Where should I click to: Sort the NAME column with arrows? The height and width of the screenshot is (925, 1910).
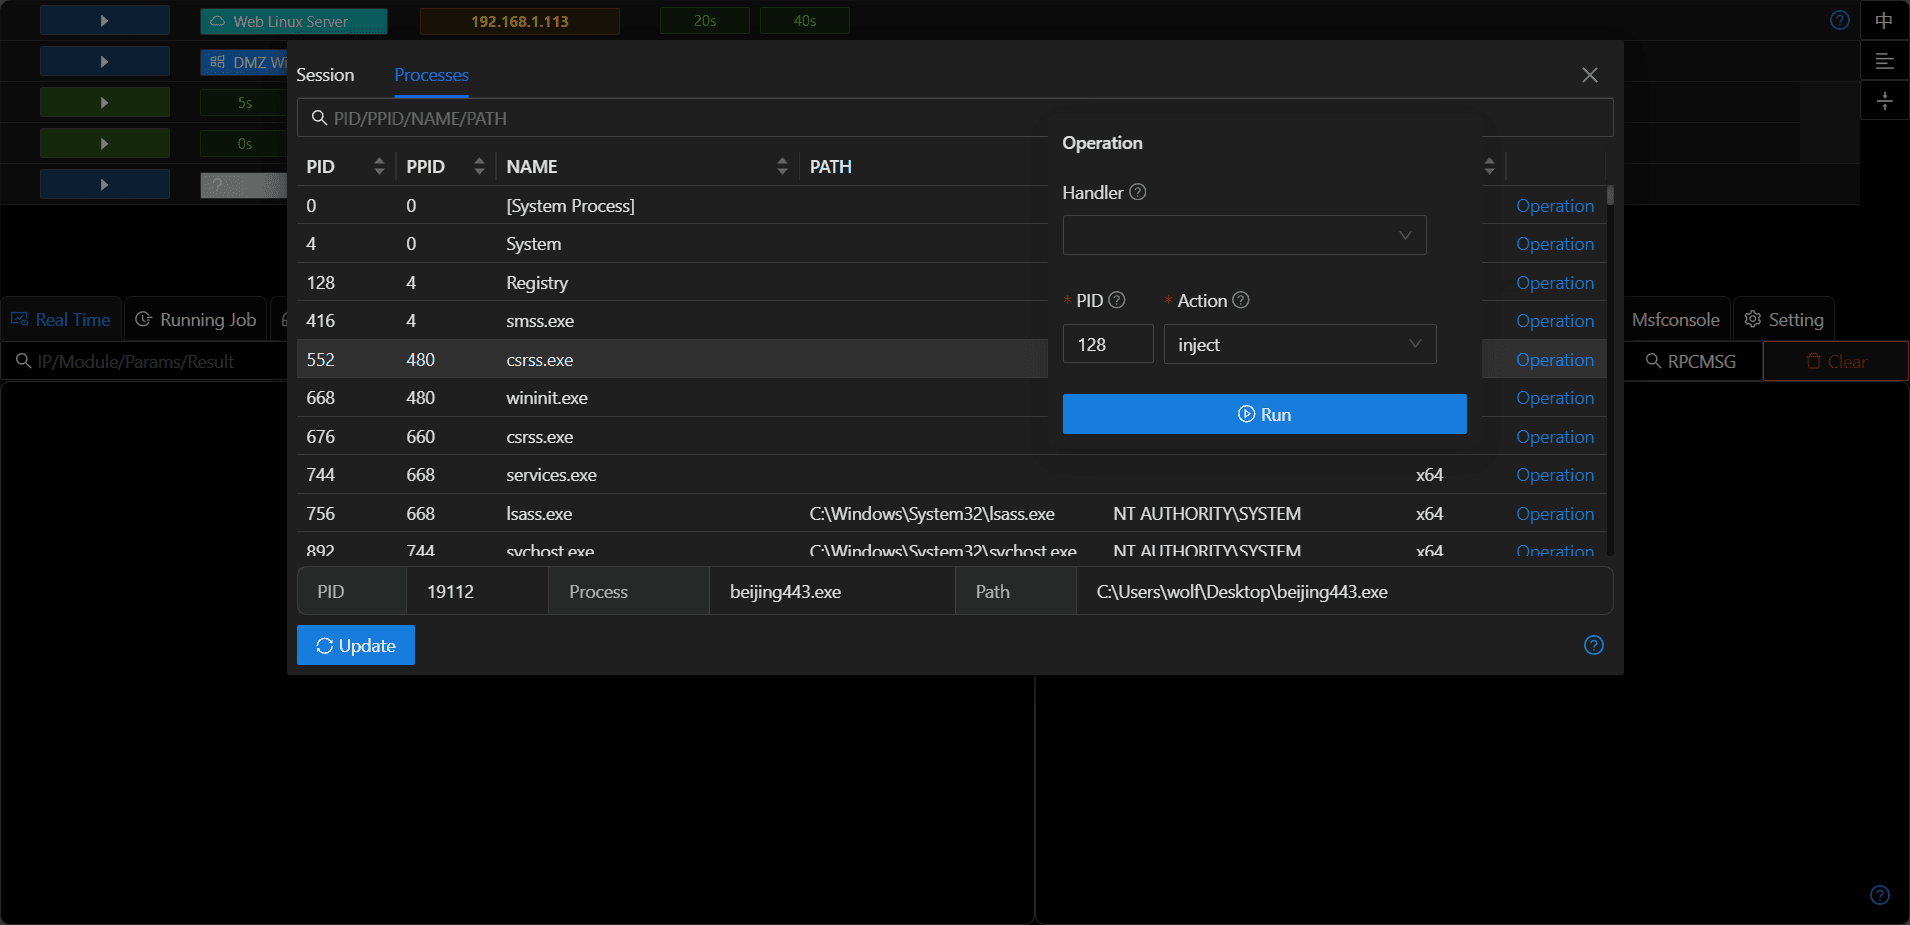click(x=782, y=166)
